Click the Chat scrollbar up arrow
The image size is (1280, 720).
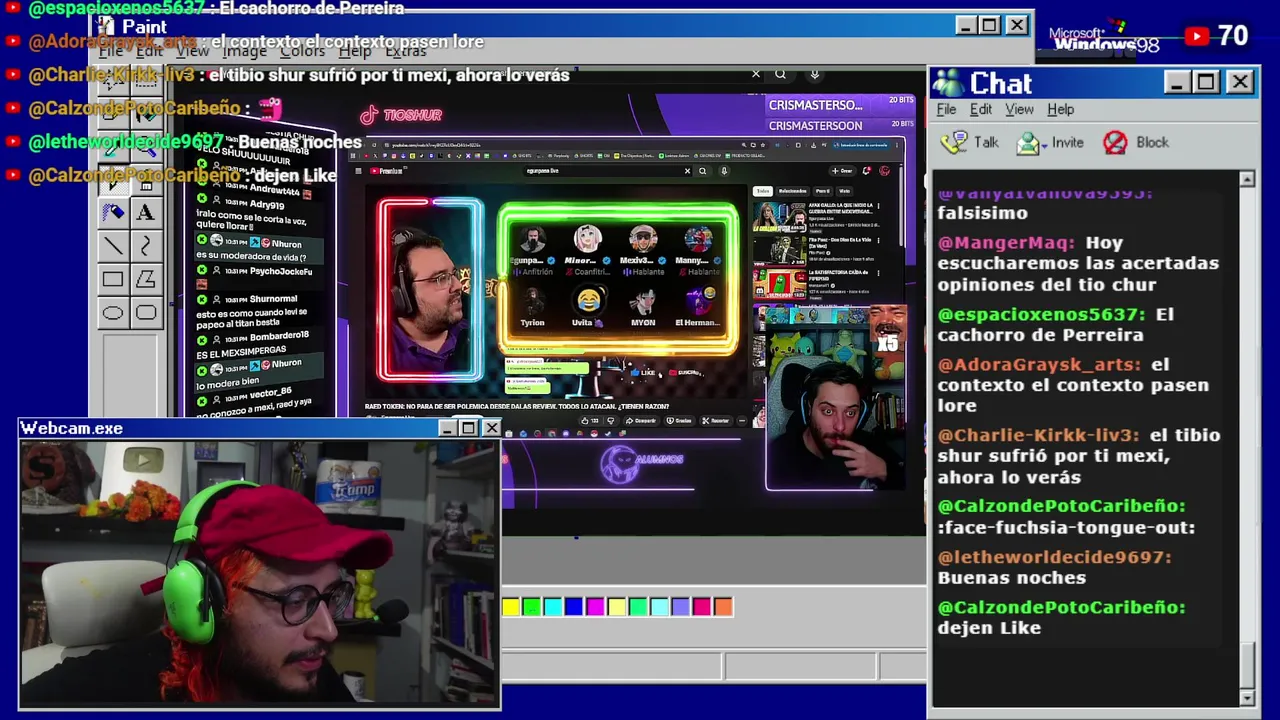tap(1247, 180)
